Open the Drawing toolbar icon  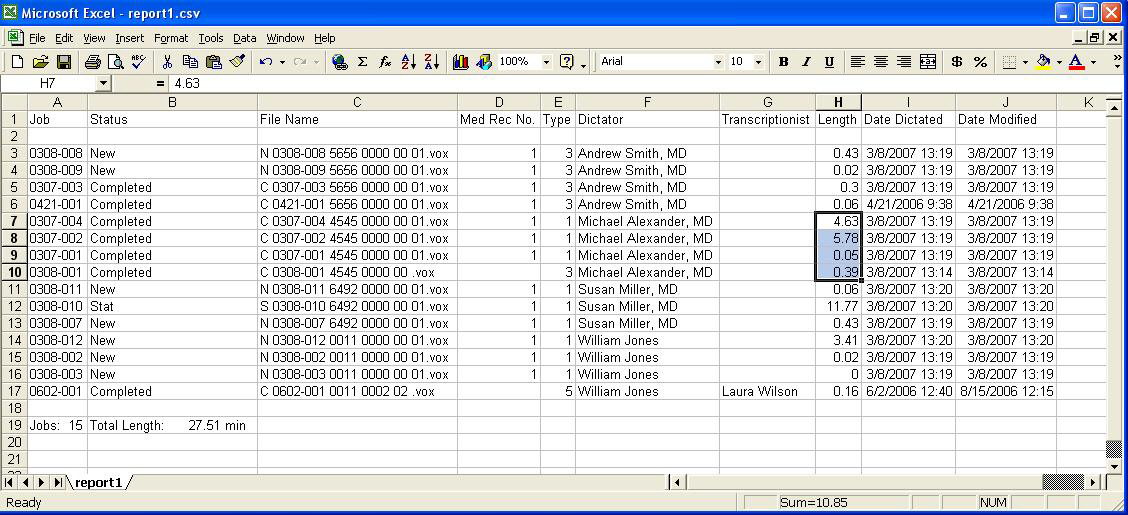point(484,62)
